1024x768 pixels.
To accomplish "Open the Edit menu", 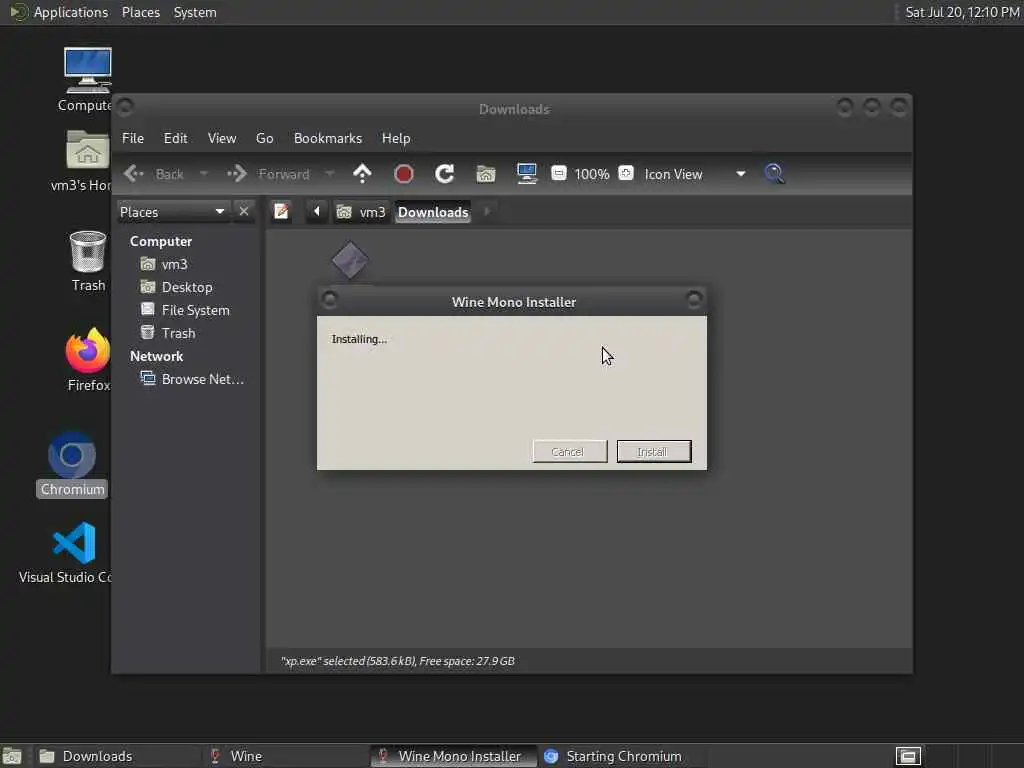I will click(x=175, y=138).
